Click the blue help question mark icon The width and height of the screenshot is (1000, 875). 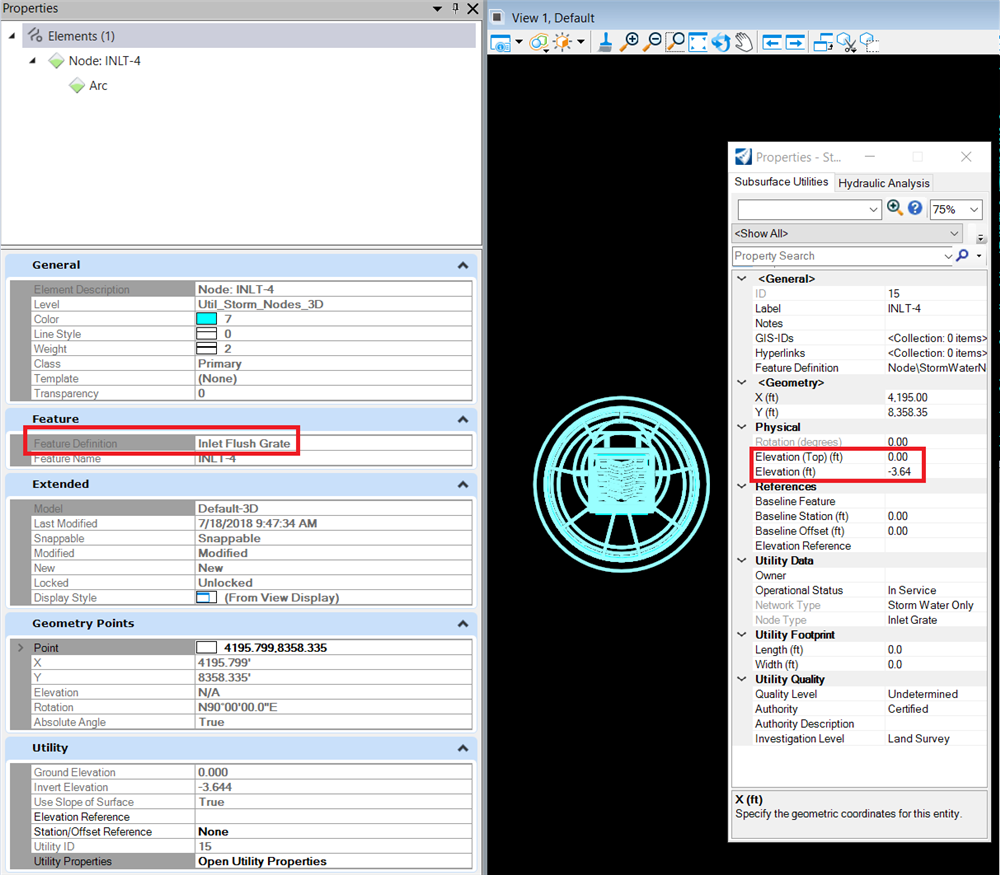click(x=915, y=209)
